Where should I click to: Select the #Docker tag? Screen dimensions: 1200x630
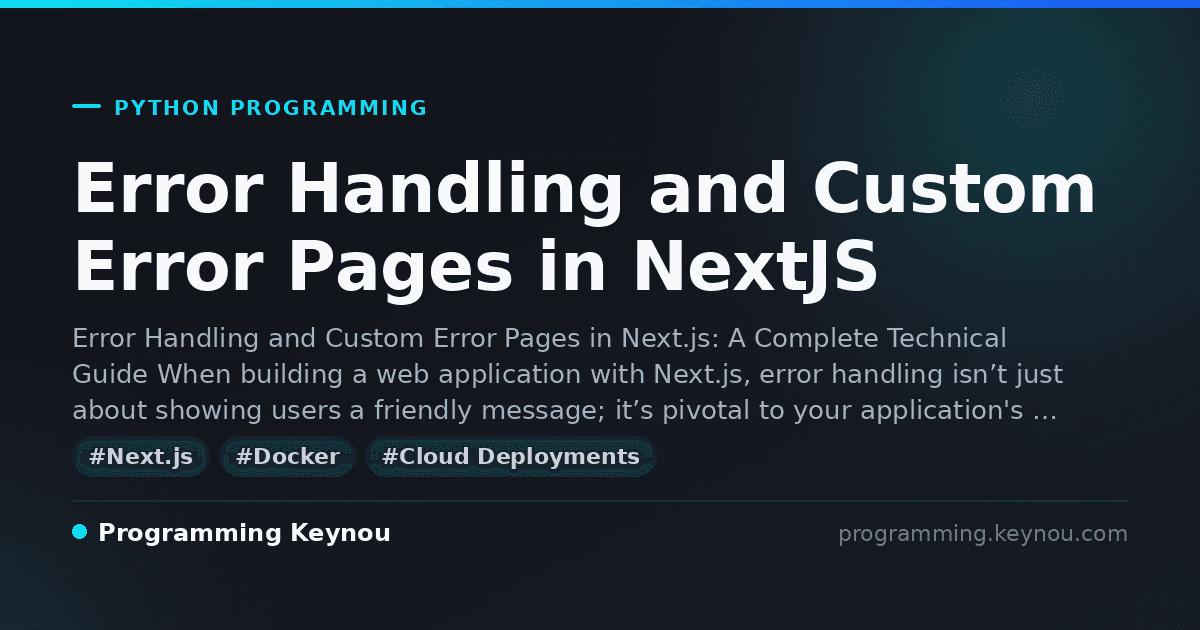287,457
